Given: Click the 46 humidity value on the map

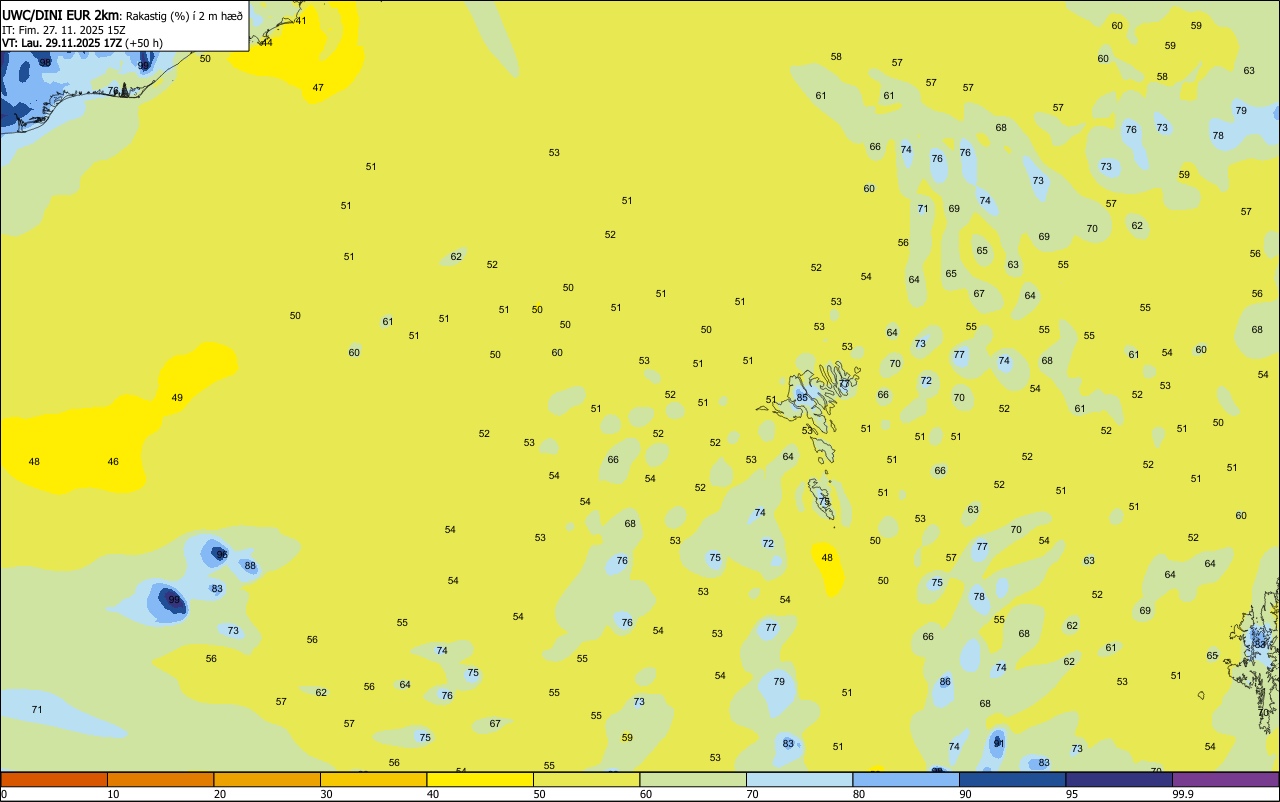Looking at the screenshot, I should click(x=113, y=462).
